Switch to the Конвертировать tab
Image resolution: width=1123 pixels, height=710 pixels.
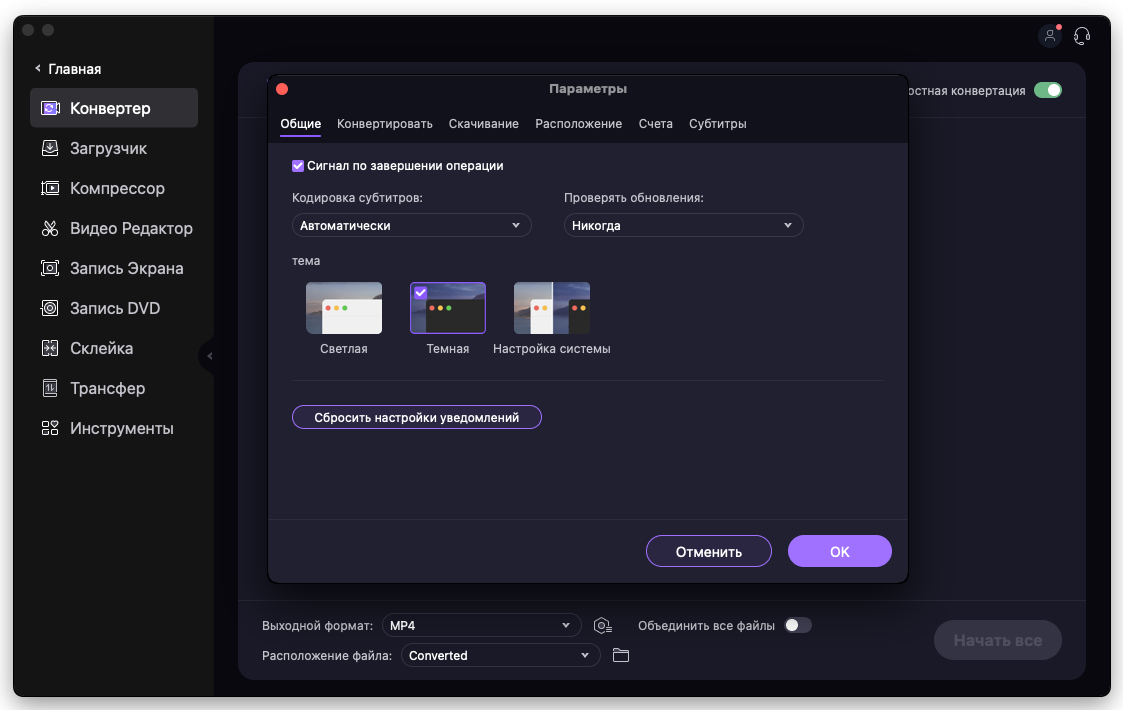coord(384,124)
